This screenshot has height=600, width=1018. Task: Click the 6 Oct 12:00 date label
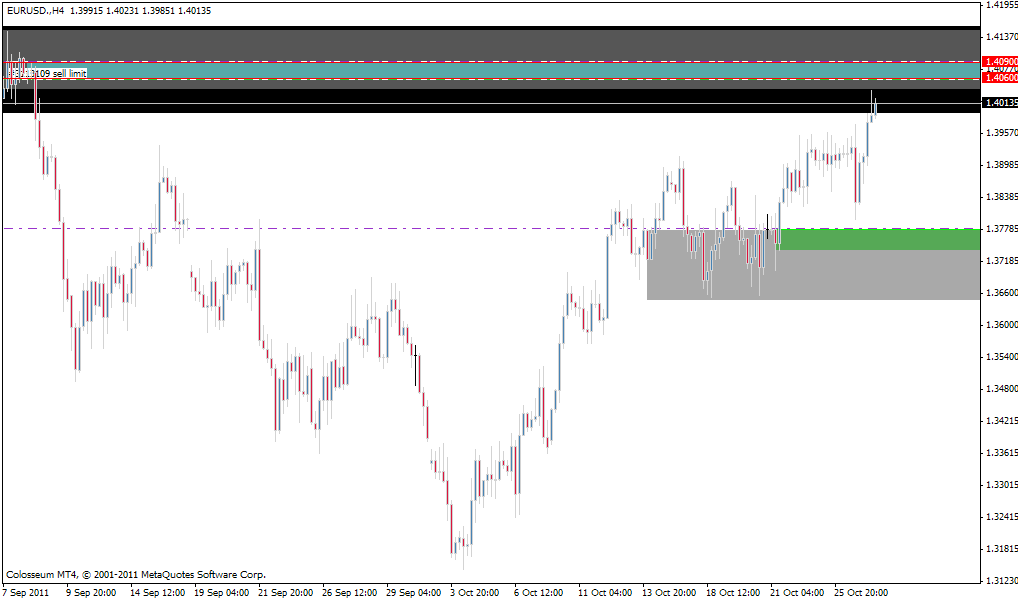[x=539, y=592]
